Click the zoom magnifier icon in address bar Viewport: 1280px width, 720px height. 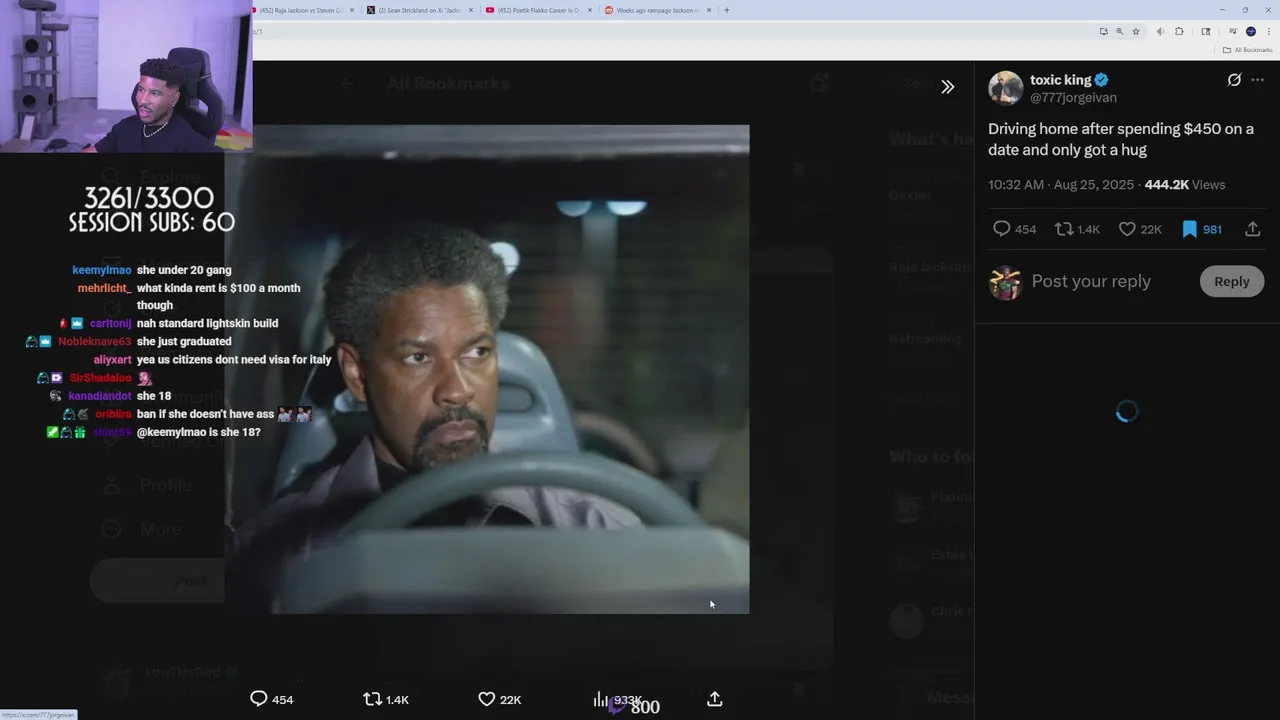tap(1119, 31)
